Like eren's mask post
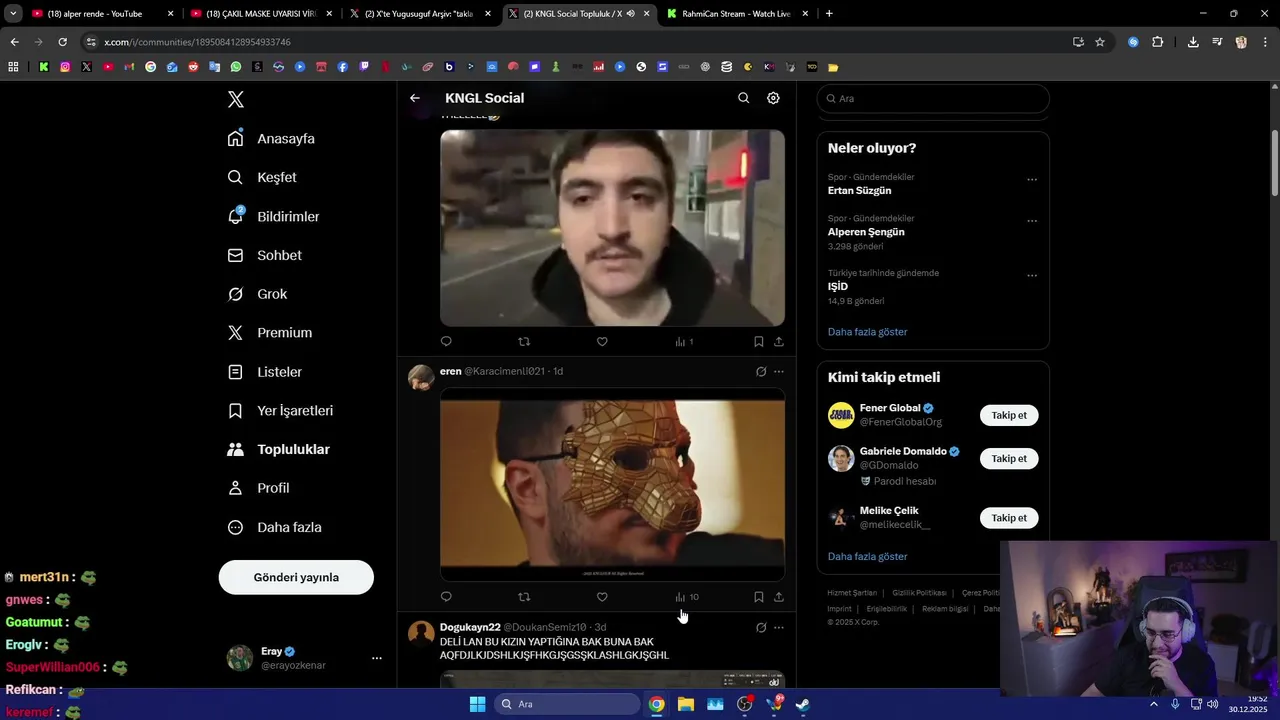 (602, 597)
